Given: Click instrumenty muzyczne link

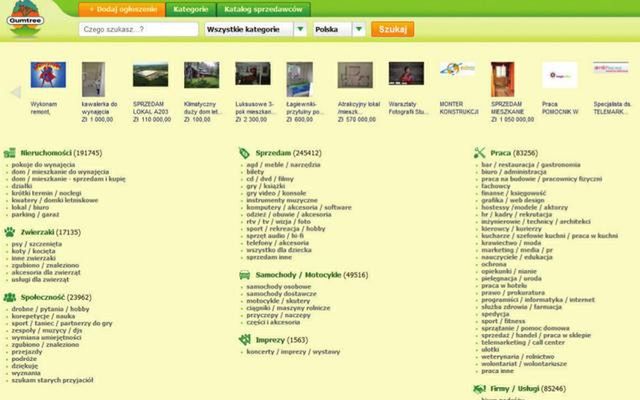Looking at the screenshot, I should [x=282, y=200].
